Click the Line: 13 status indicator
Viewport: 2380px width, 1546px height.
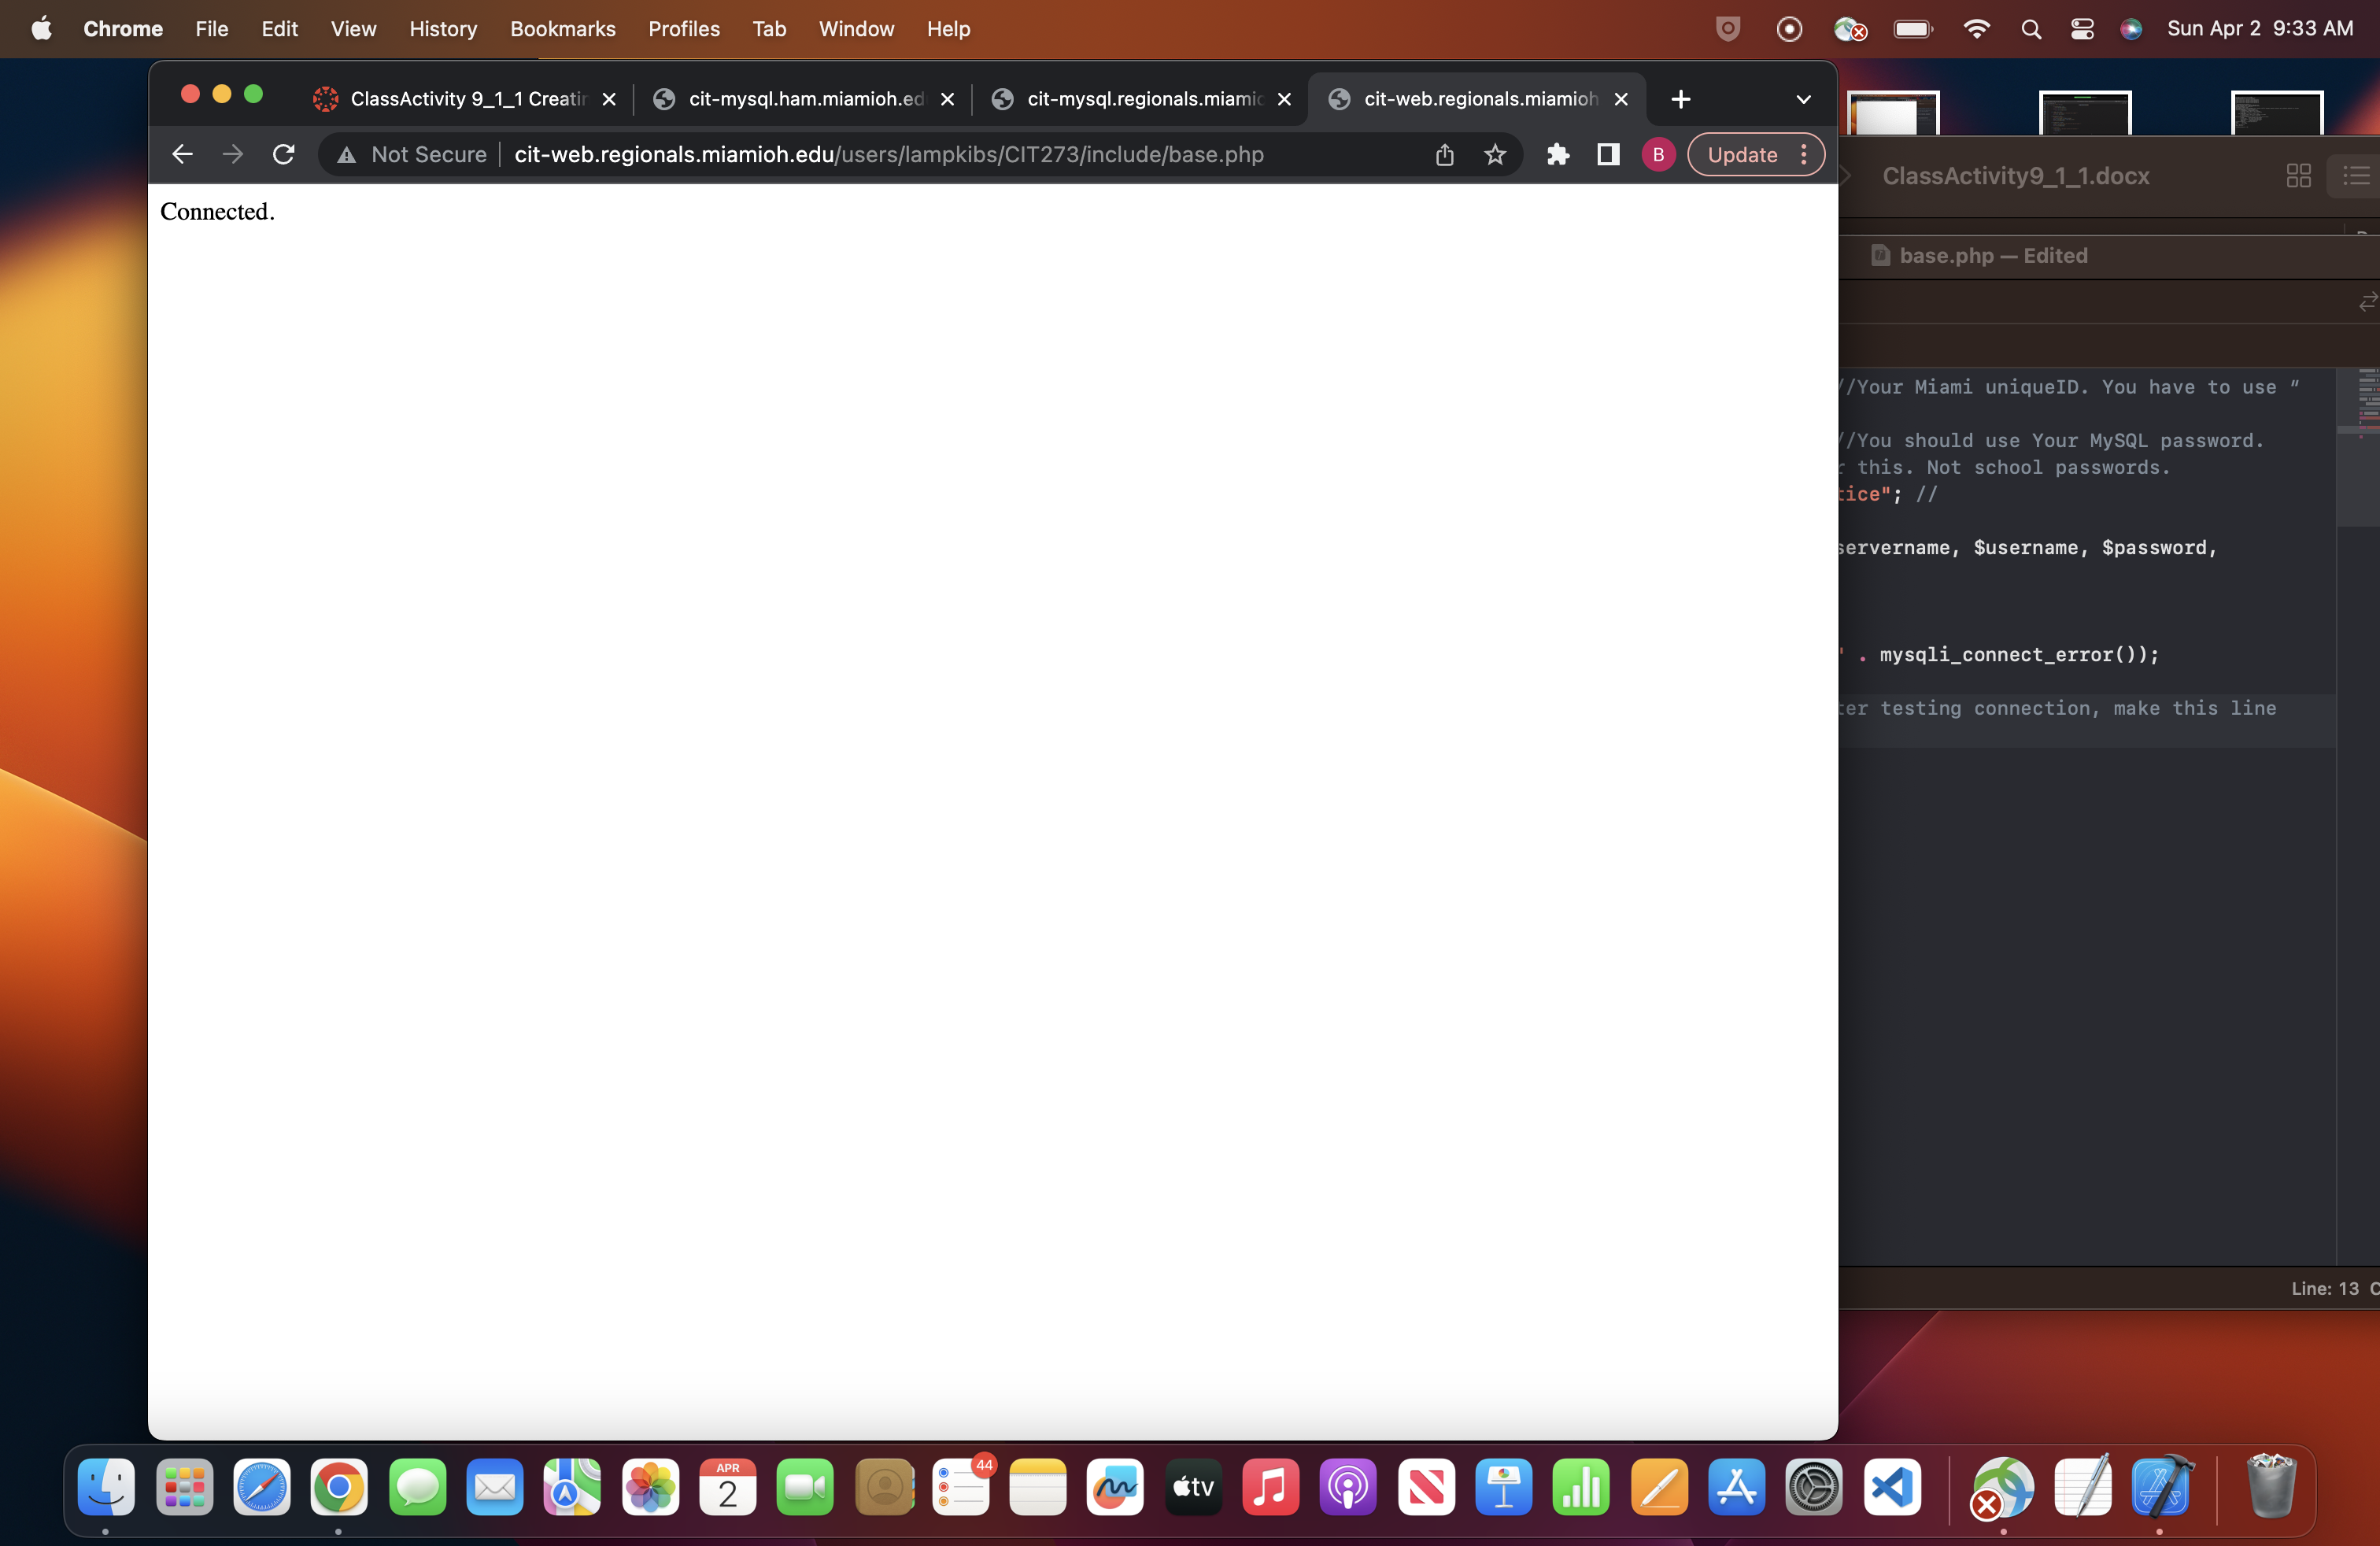point(2324,1289)
